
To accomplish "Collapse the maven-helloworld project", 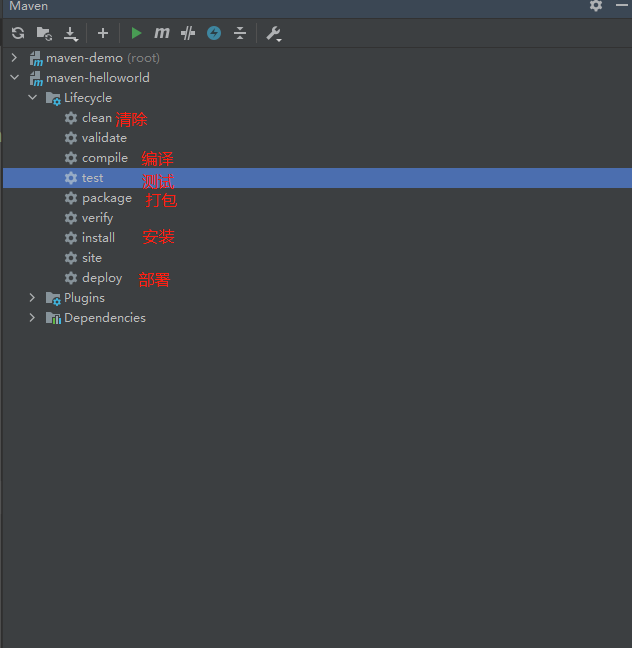I will pos(14,77).
